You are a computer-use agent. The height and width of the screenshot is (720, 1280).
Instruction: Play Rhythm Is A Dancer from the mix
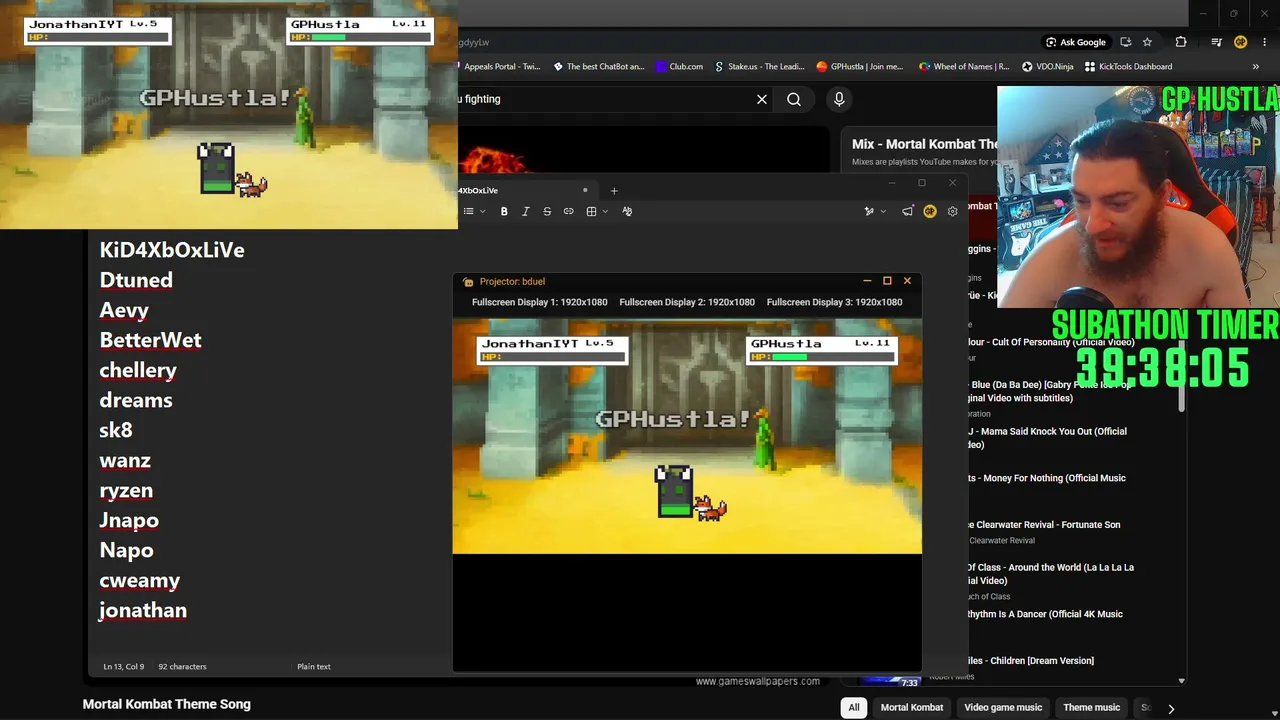pyautogui.click(x=1045, y=614)
